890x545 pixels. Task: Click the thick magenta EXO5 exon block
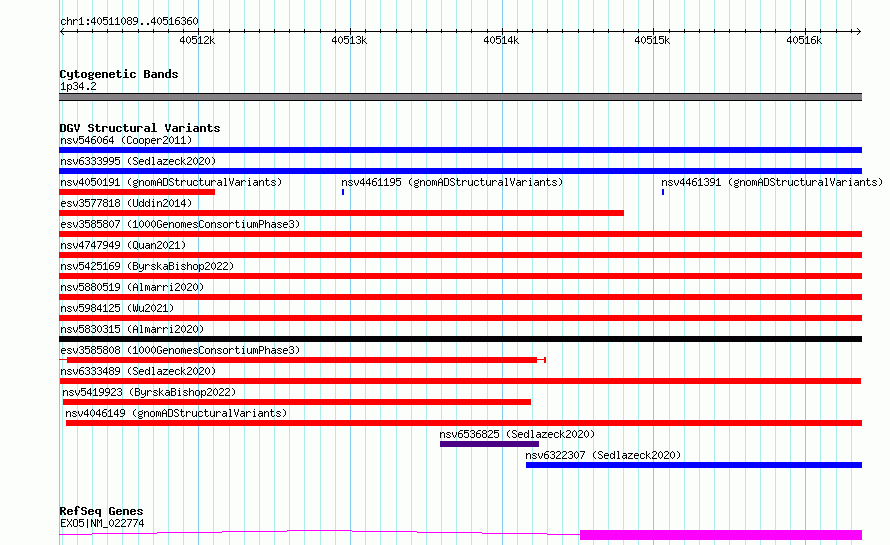point(721,535)
